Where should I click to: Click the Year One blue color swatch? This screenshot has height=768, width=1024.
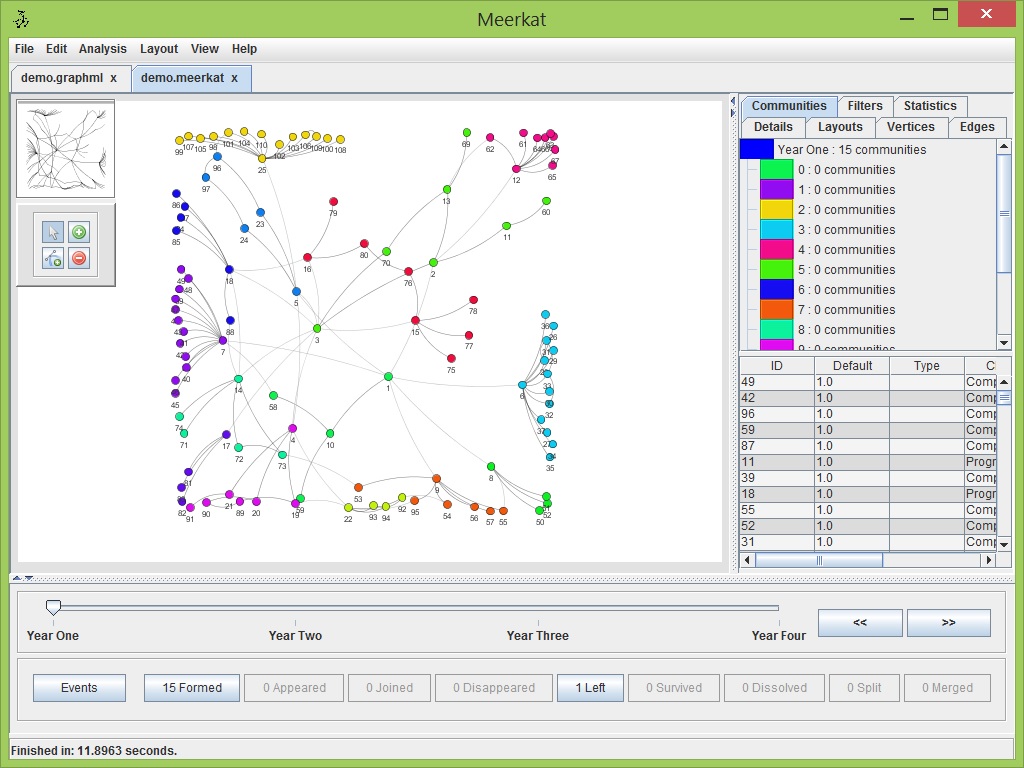tap(757, 149)
